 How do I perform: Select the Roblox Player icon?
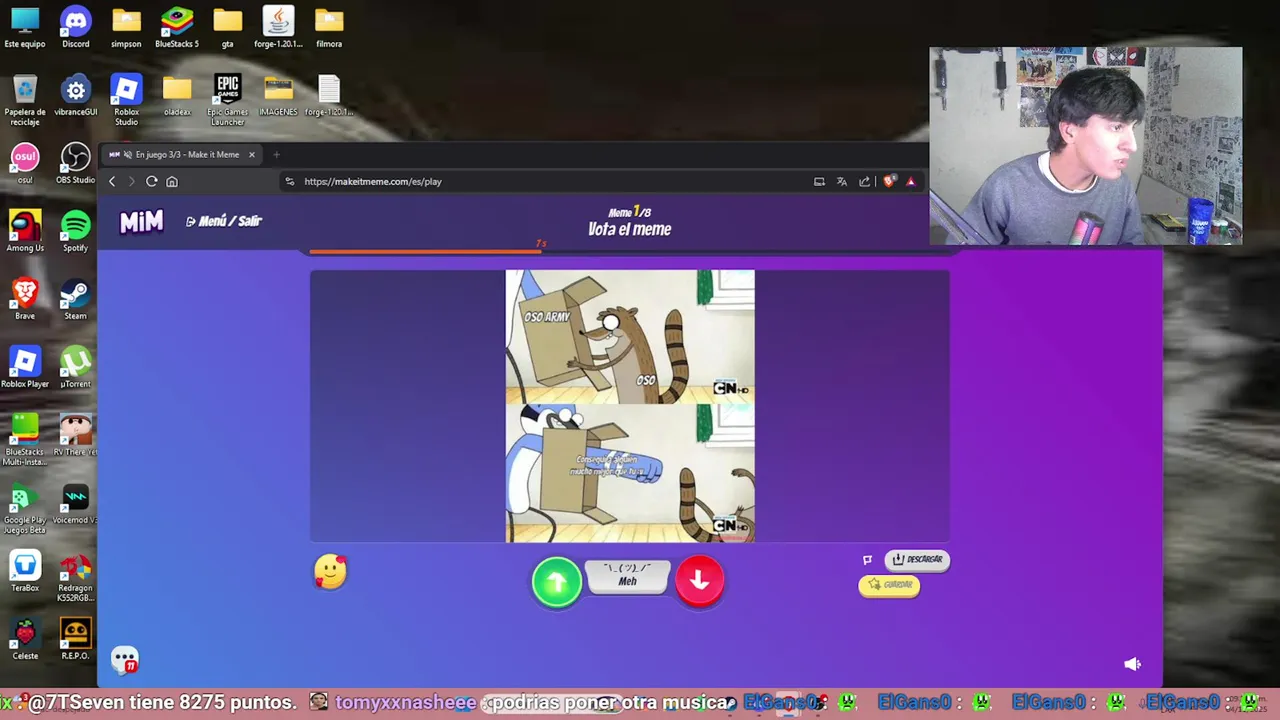[x=25, y=367]
